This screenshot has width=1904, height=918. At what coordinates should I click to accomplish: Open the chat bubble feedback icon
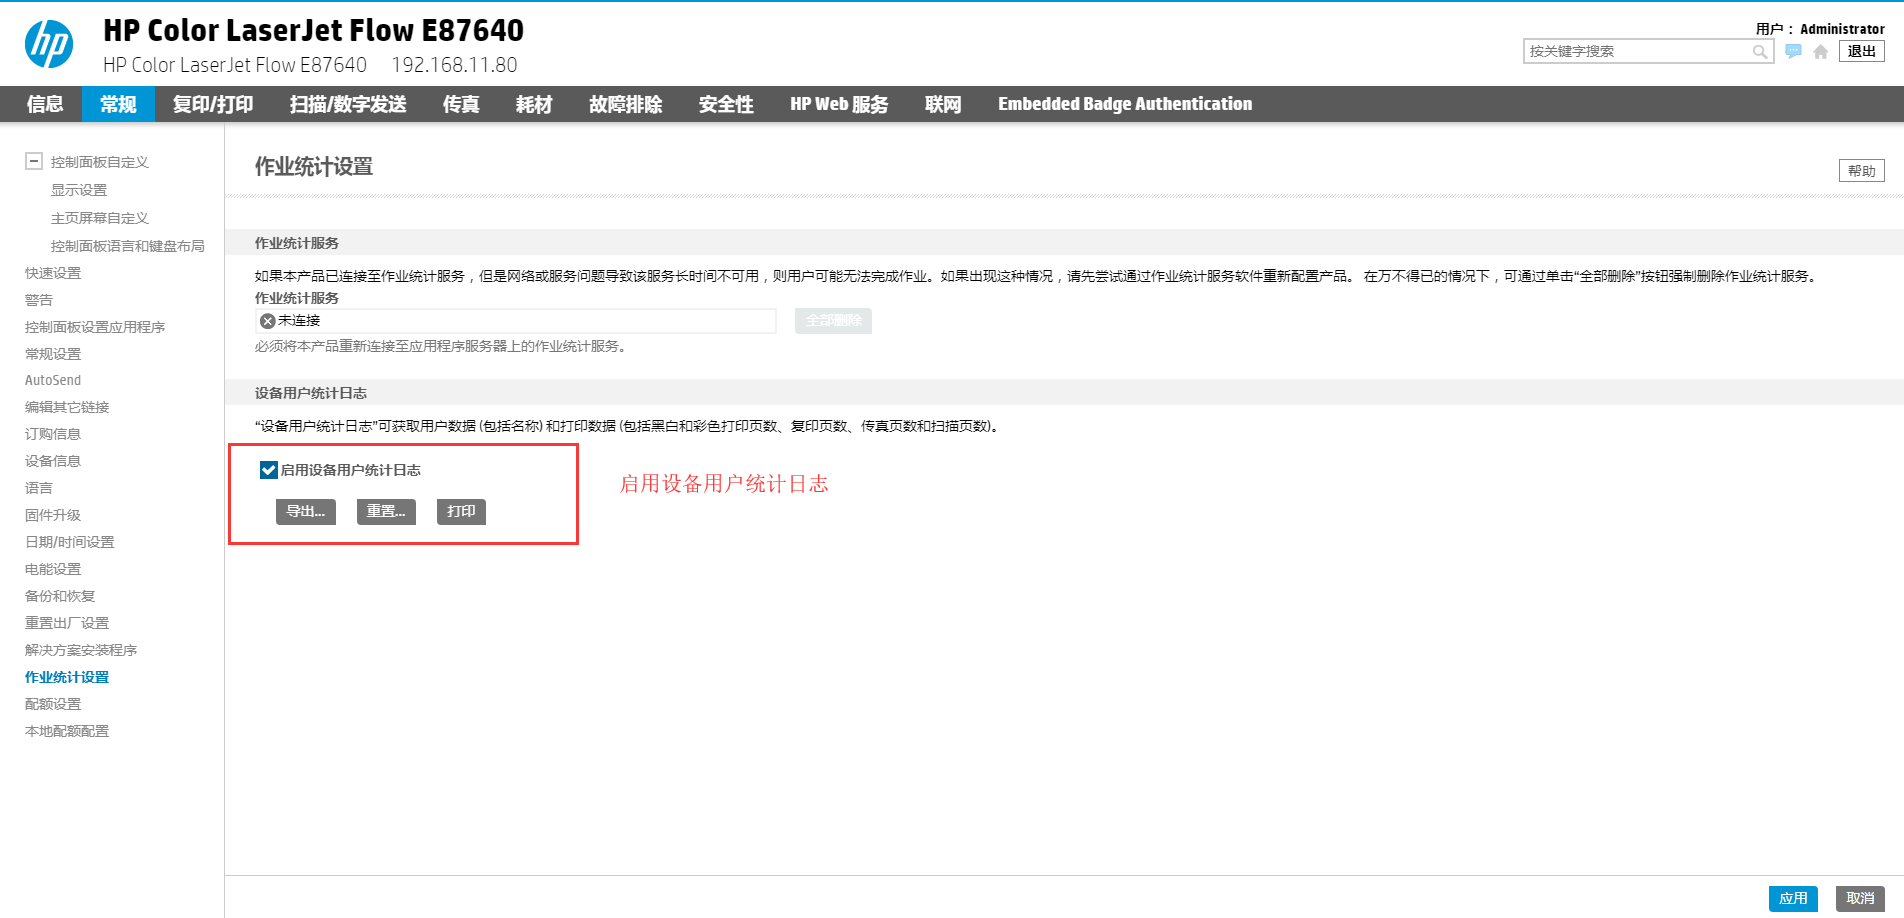click(1794, 51)
